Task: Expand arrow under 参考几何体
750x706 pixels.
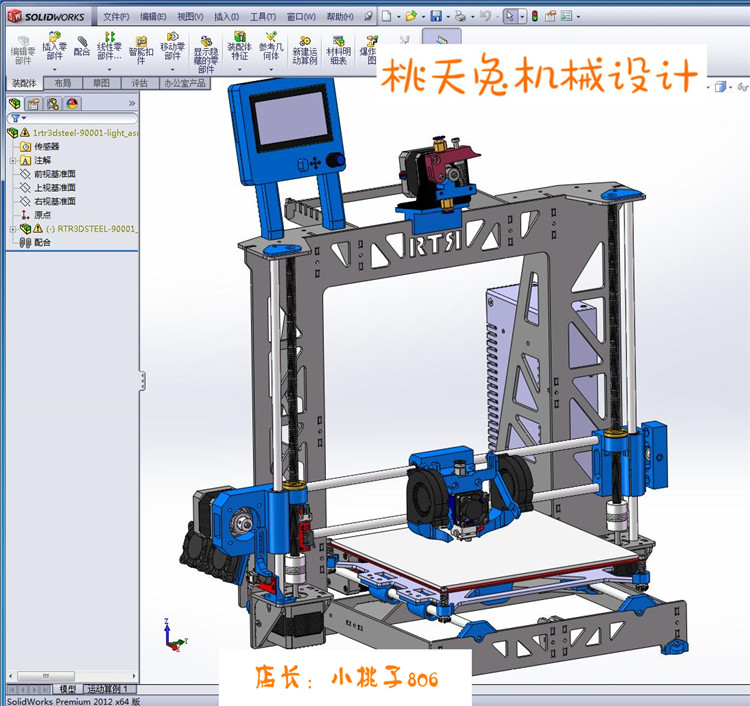Action: pos(271,69)
